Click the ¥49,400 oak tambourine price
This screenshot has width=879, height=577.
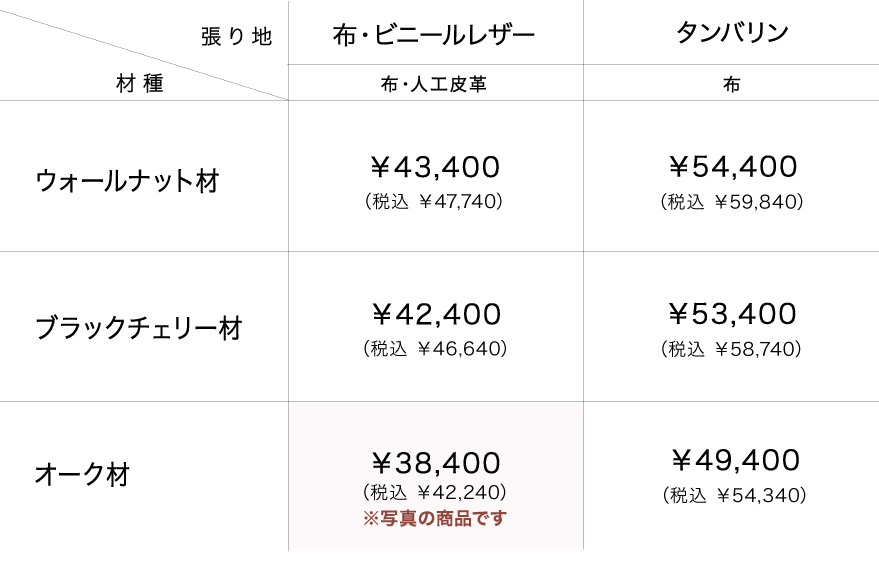734,461
